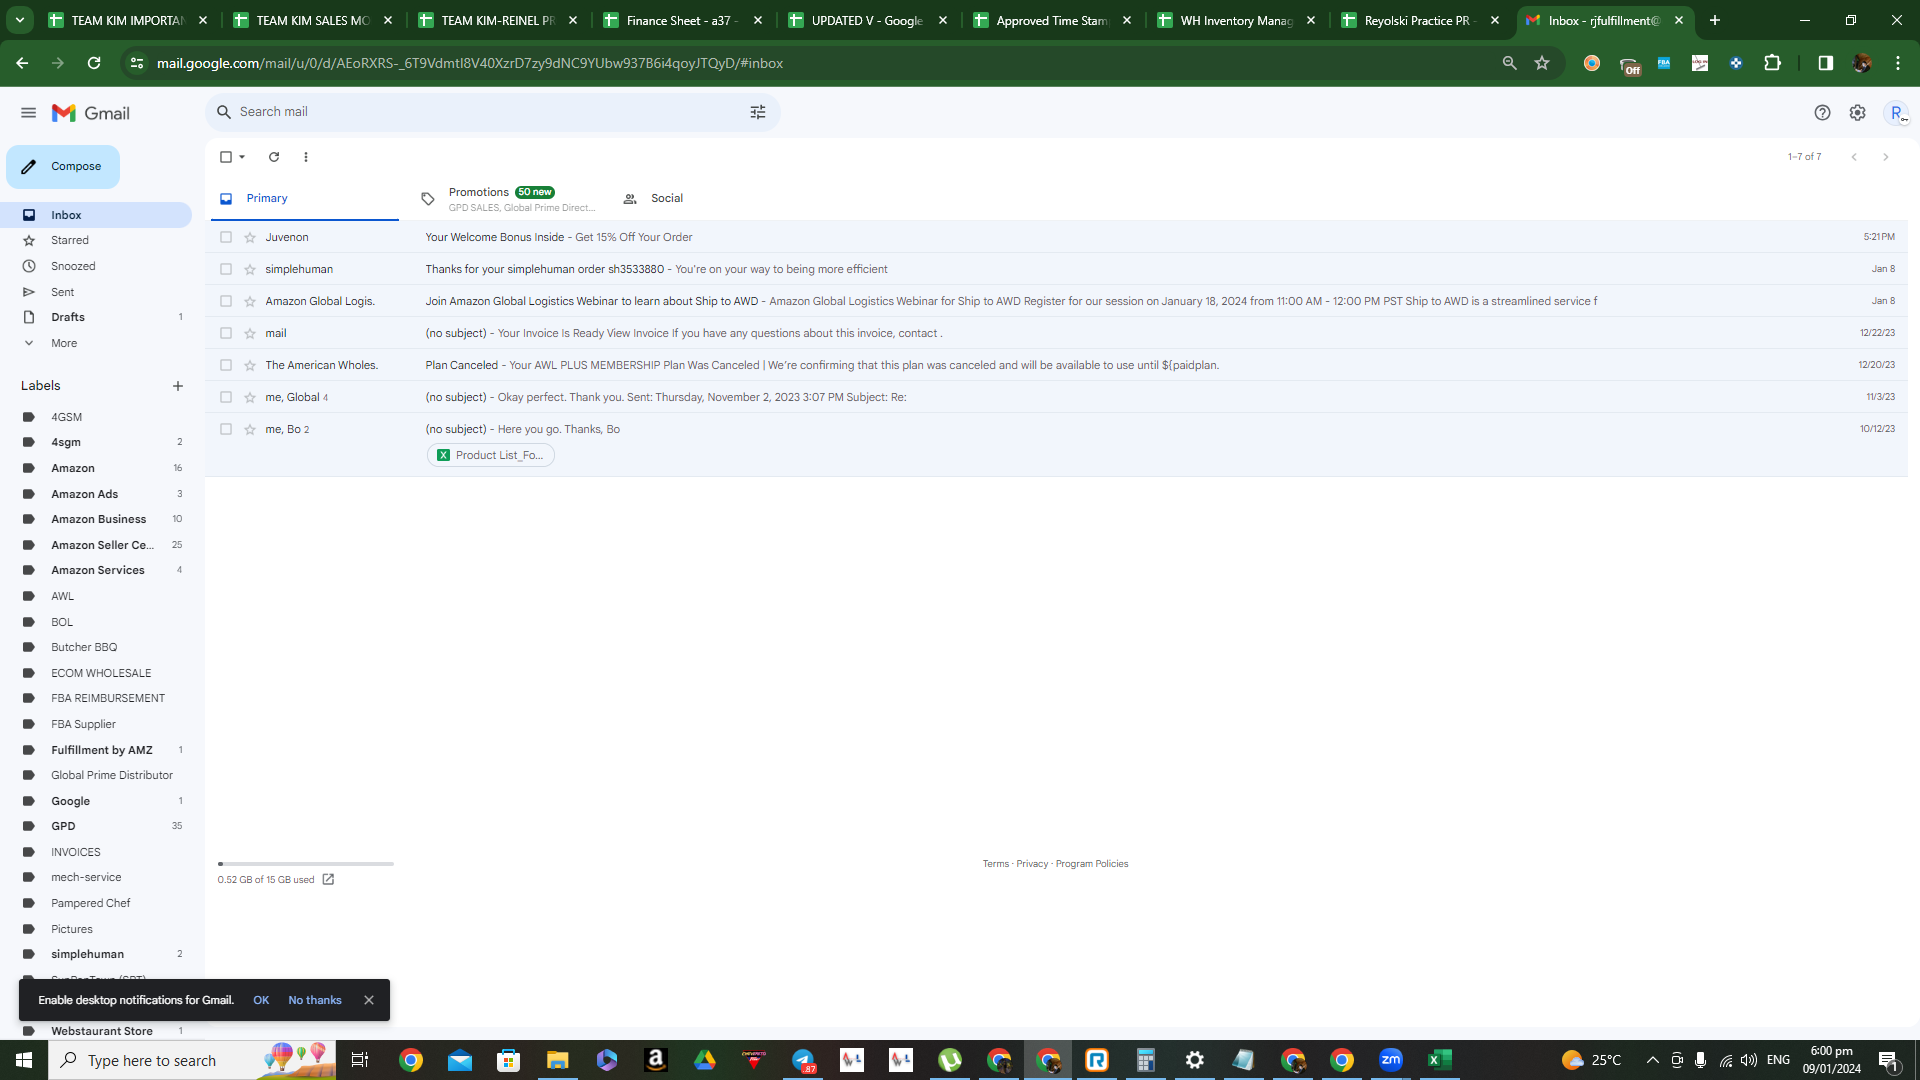Star the 'me, Bo' email

click(x=250, y=429)
